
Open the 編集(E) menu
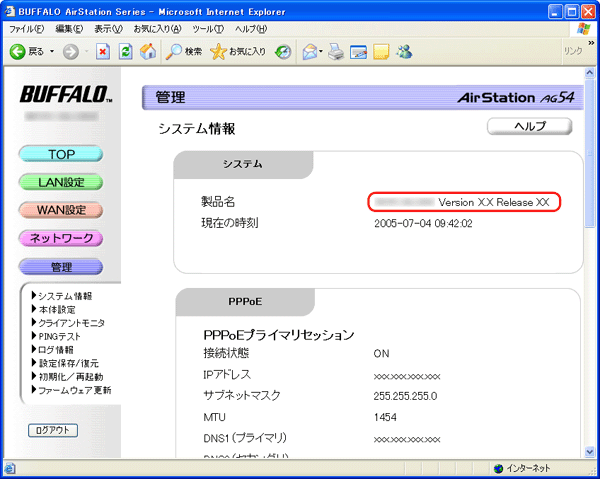point(69,29)
